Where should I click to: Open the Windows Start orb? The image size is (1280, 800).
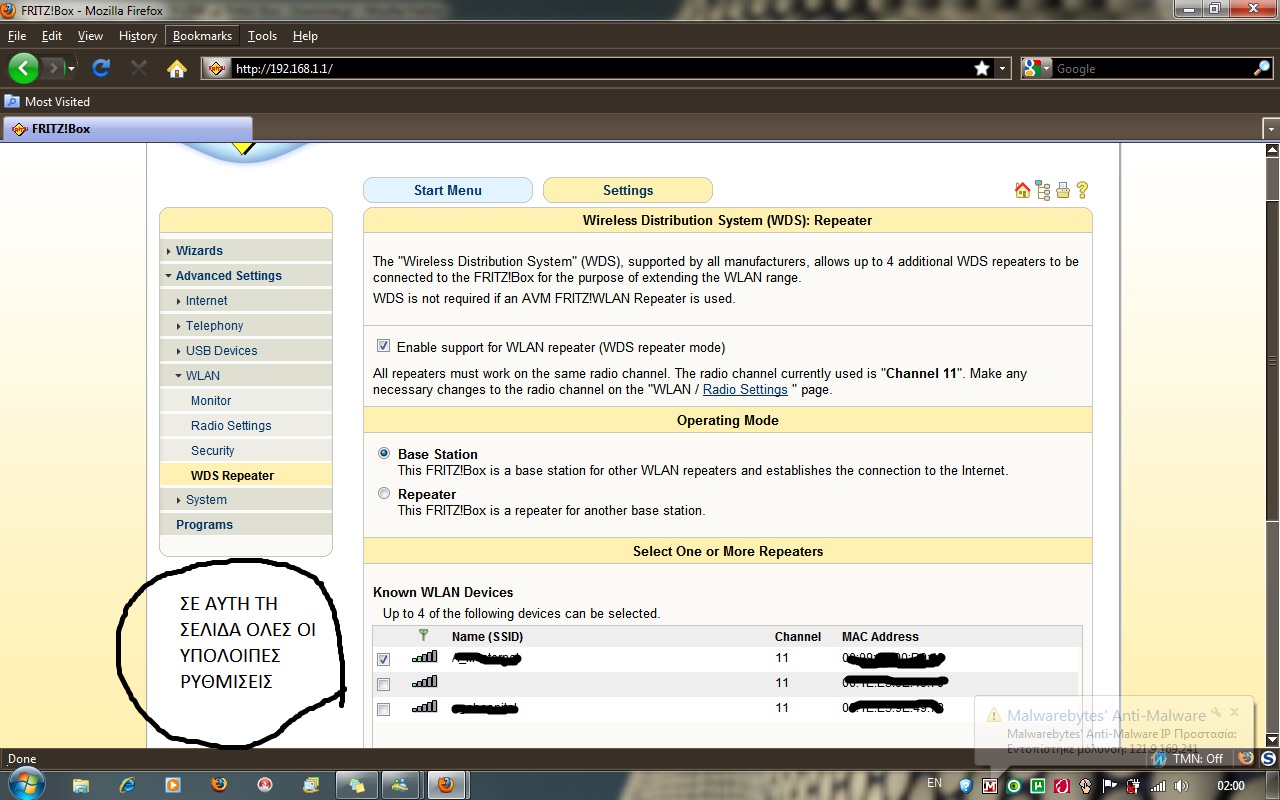[x=25, y=784]
